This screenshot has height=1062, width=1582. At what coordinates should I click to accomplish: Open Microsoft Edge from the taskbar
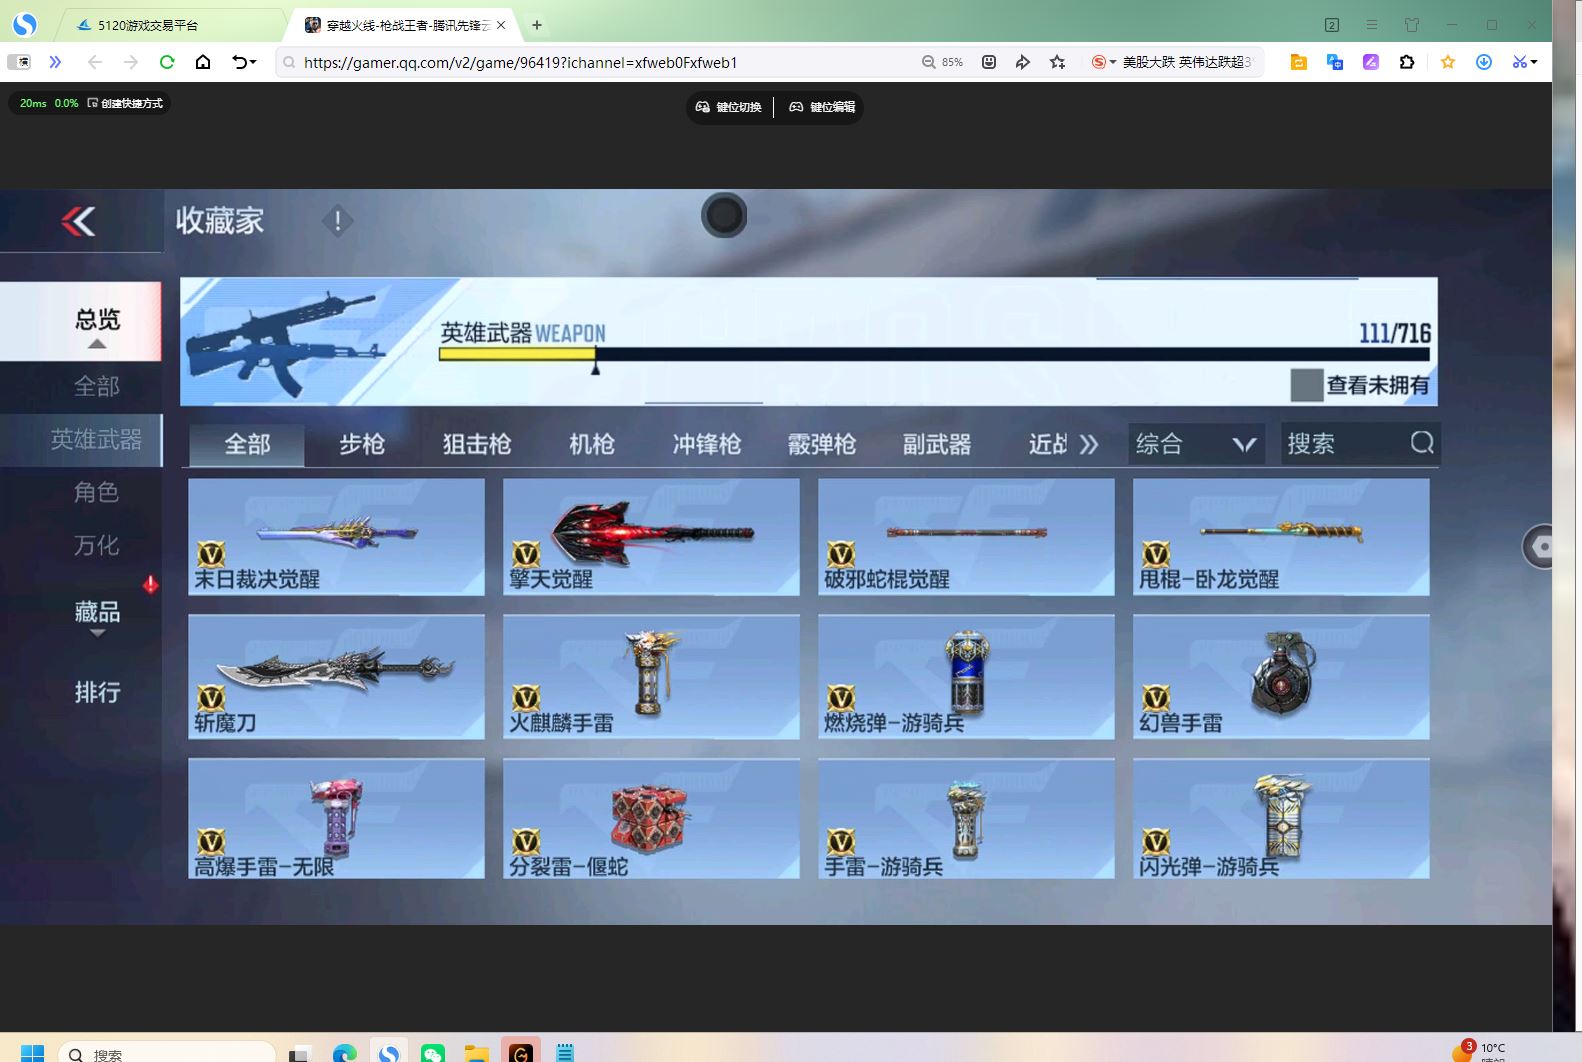coord(345,1053)
